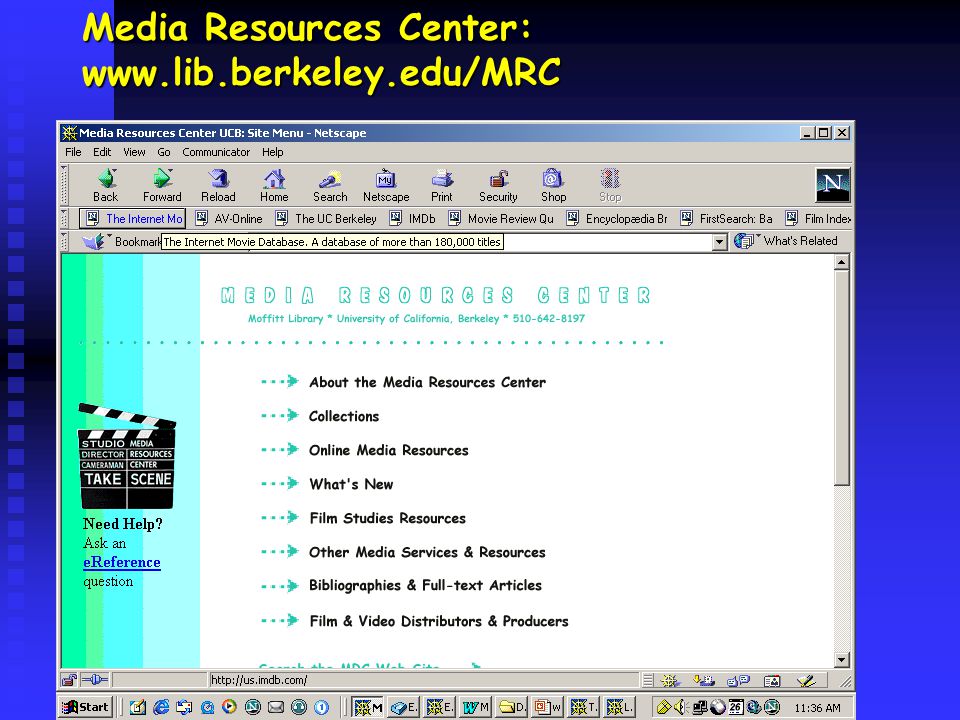The height and width of the screenshot is (720, 960).
Task: Open the Security info padlock button
Action: [498, 186]
